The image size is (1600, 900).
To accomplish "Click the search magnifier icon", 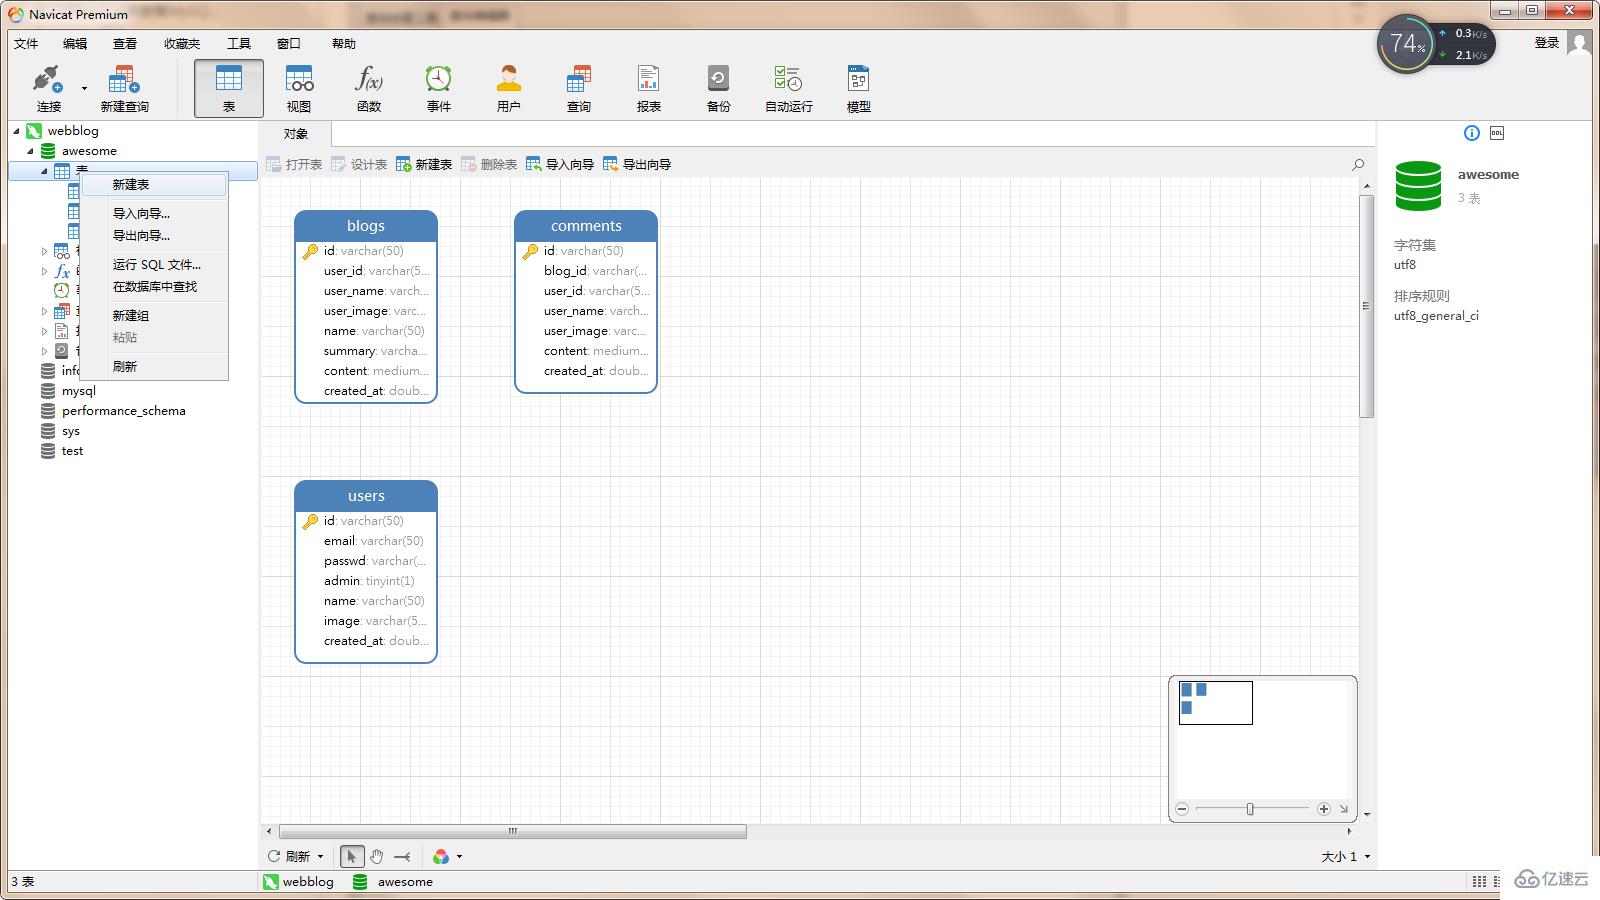I will (1358, 164).
